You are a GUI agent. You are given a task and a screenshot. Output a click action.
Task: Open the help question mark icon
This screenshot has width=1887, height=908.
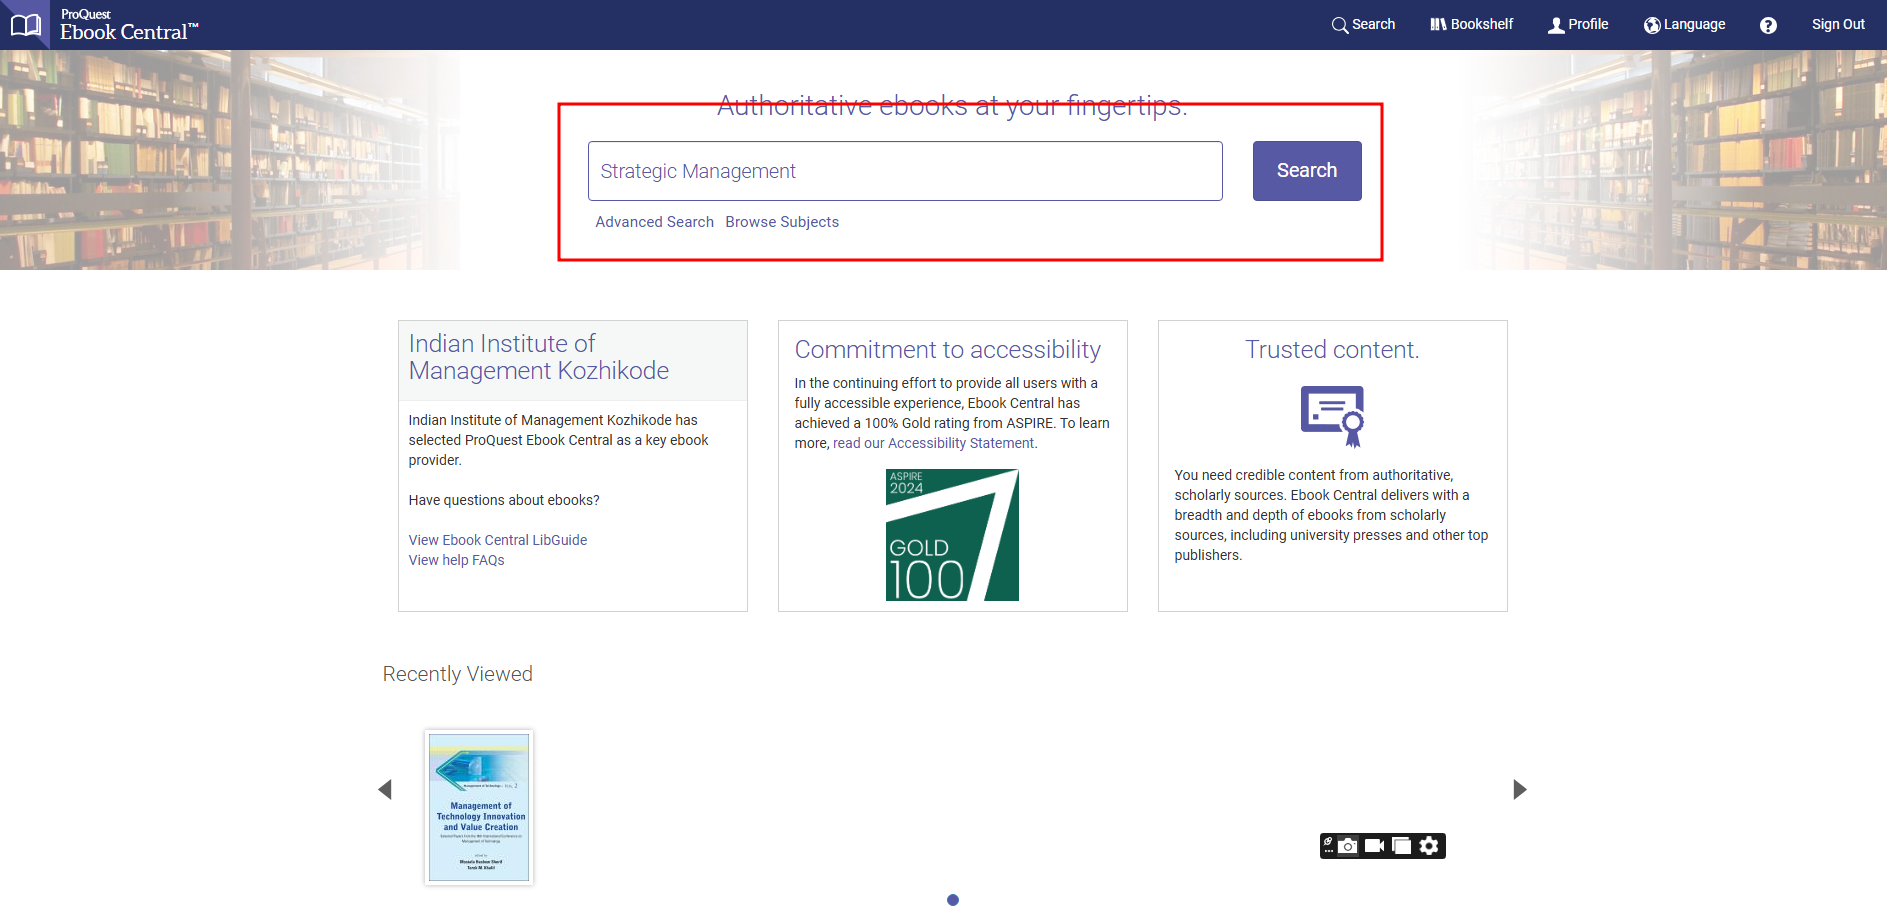pos(1768,25)
